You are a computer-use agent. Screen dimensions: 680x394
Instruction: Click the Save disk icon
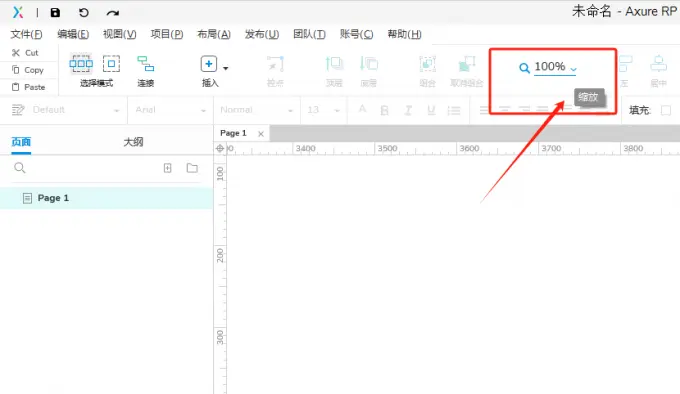pyautogui.click(x=55, y=13)
